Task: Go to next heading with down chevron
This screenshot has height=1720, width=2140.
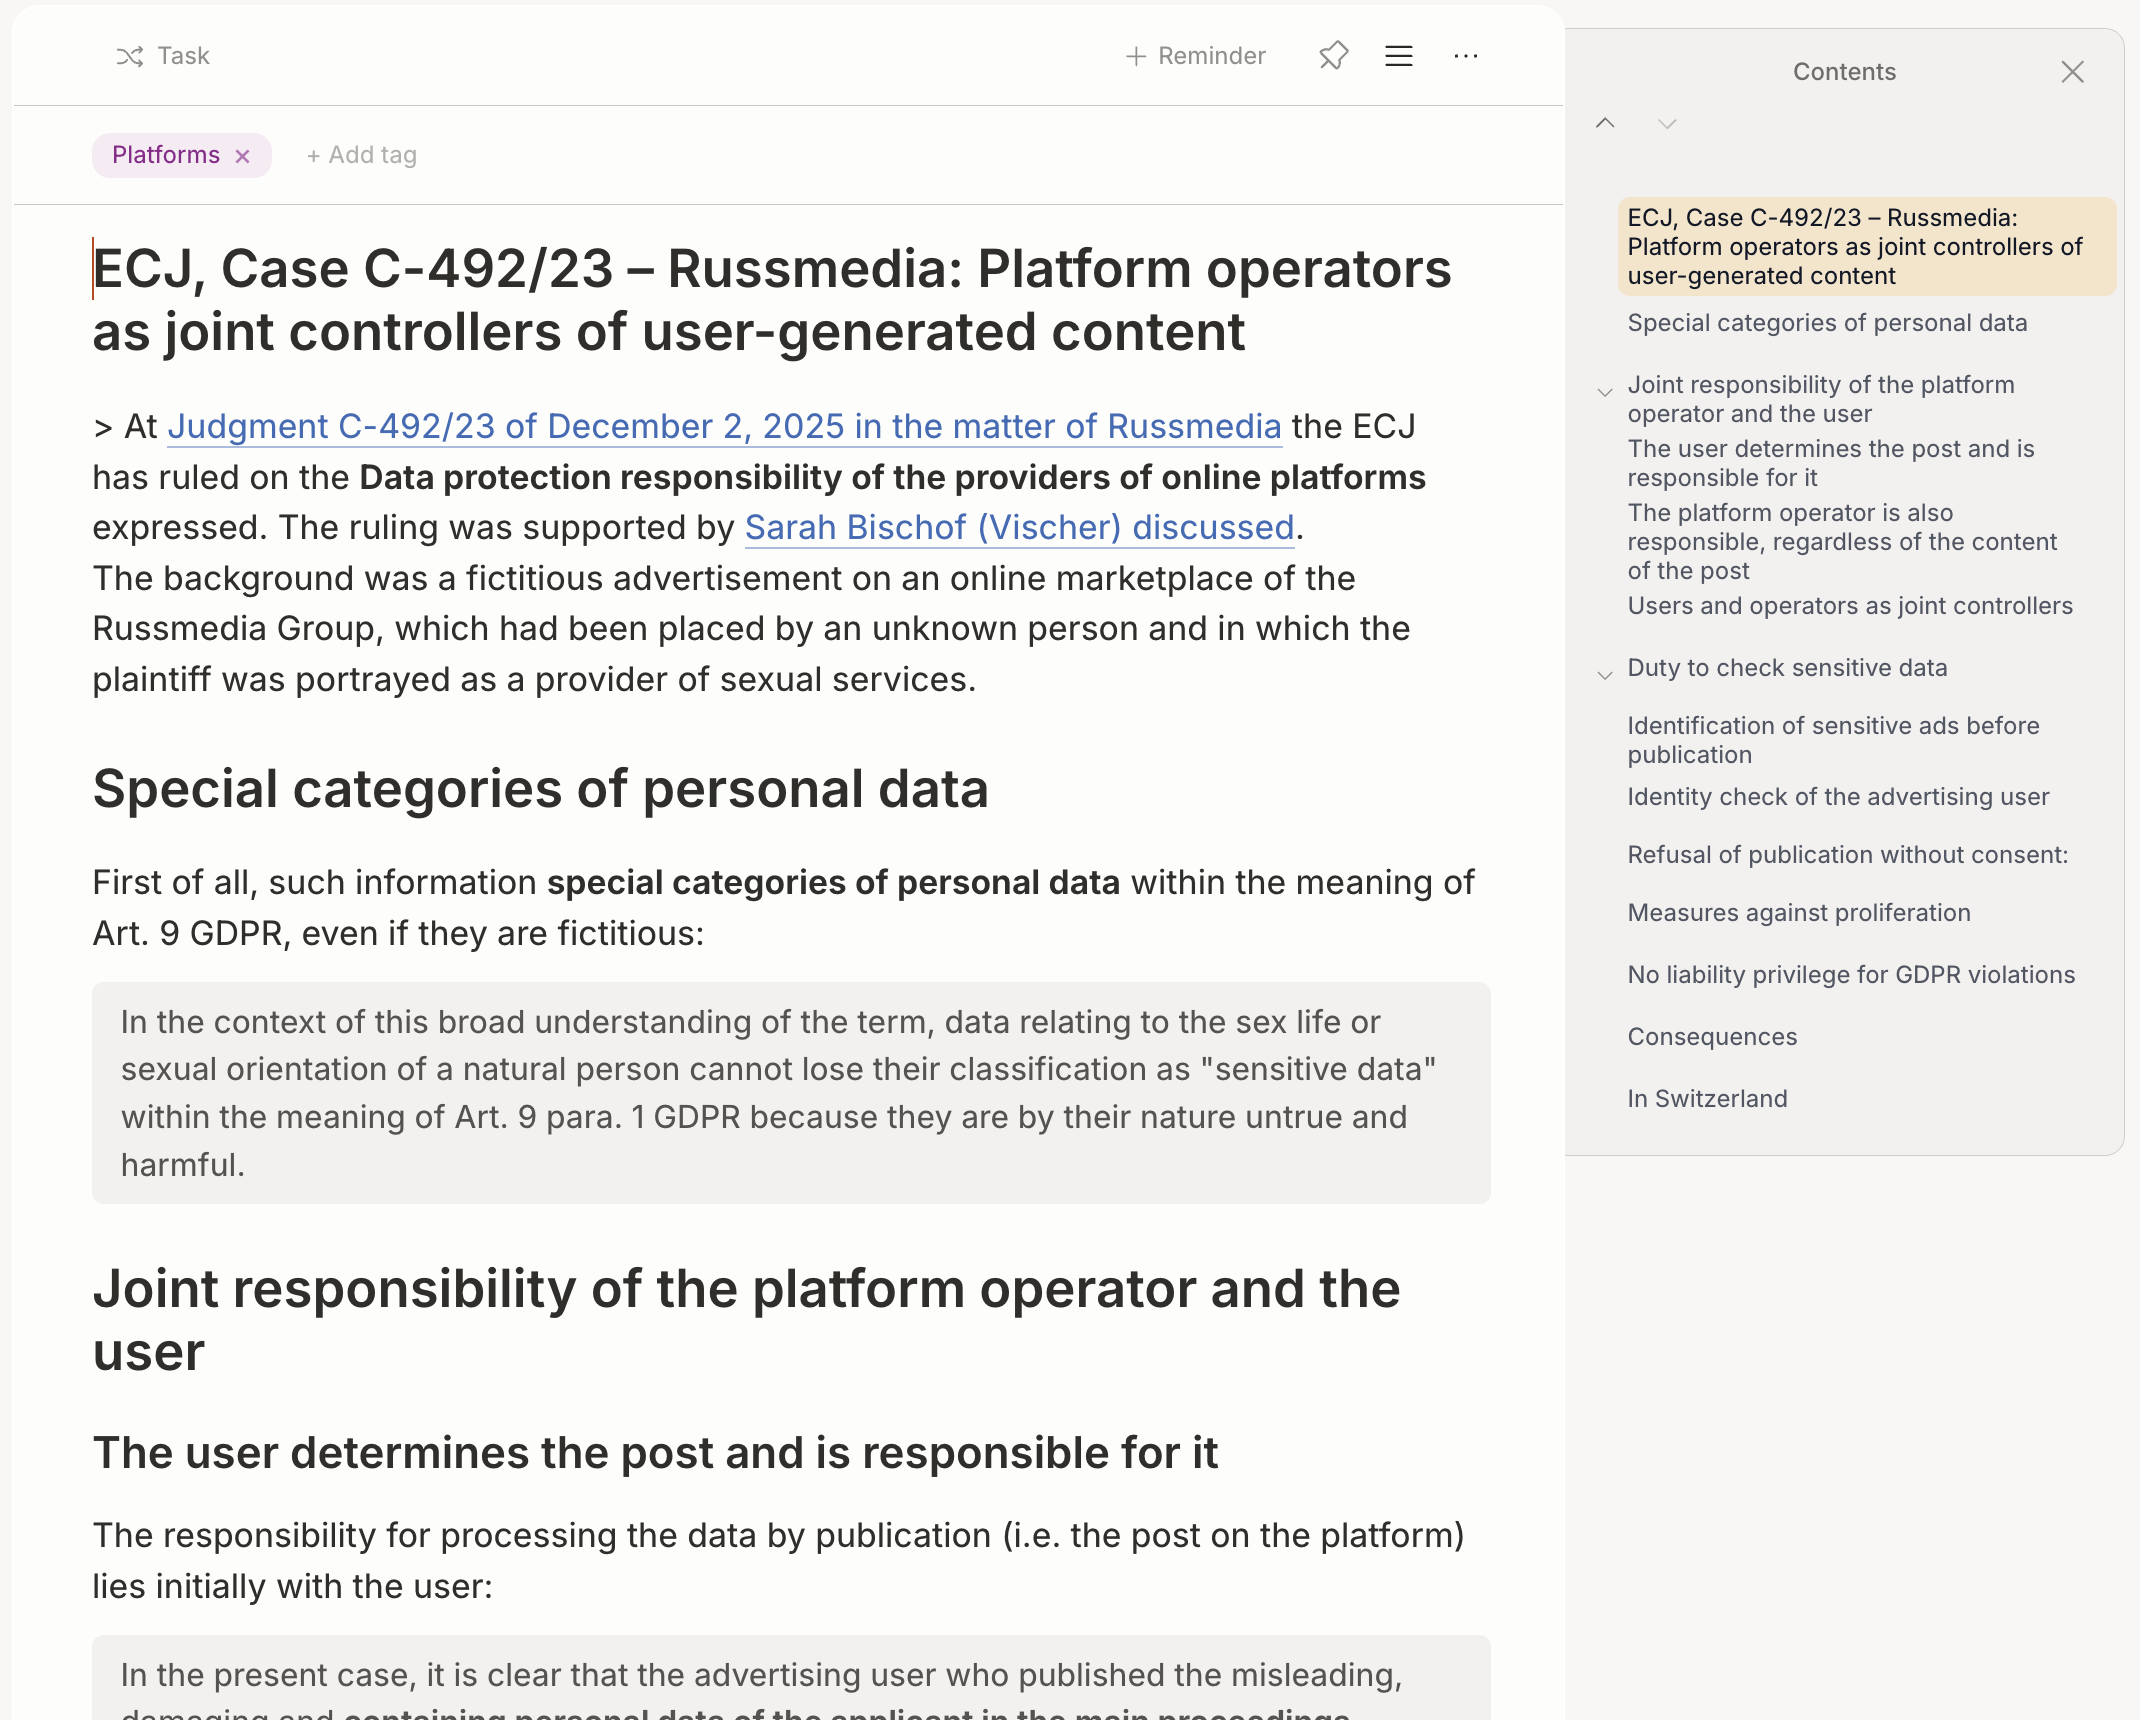Action: (1667, 123)
